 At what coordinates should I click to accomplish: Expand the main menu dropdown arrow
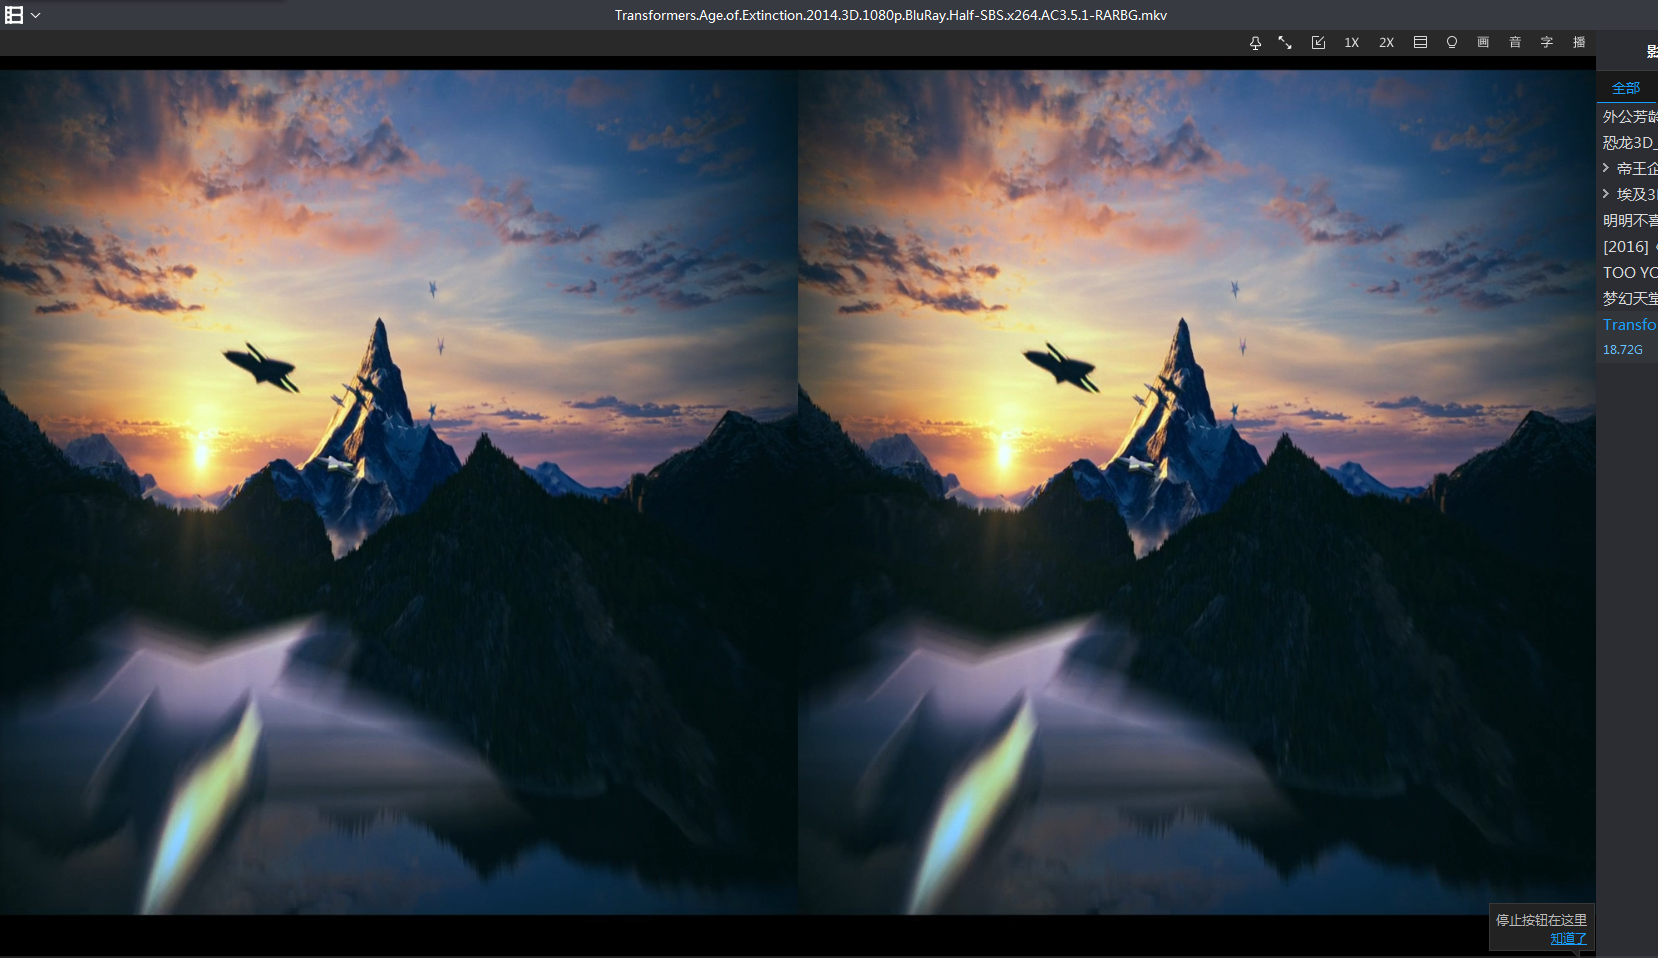[36, 16]
